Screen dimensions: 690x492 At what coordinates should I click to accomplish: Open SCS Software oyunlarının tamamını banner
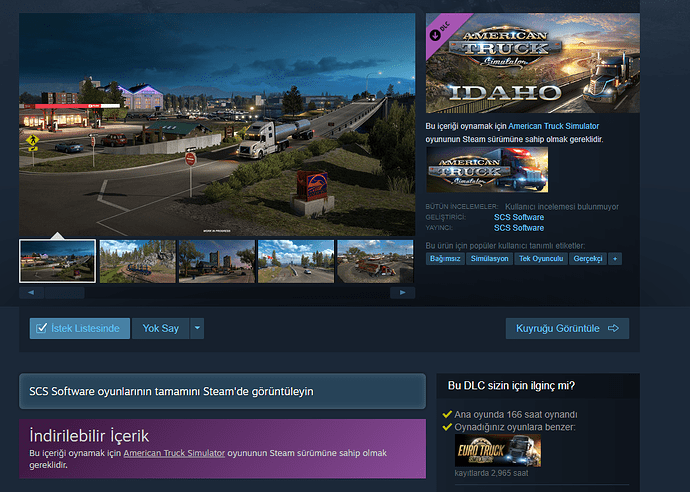(x=222, y=391)
